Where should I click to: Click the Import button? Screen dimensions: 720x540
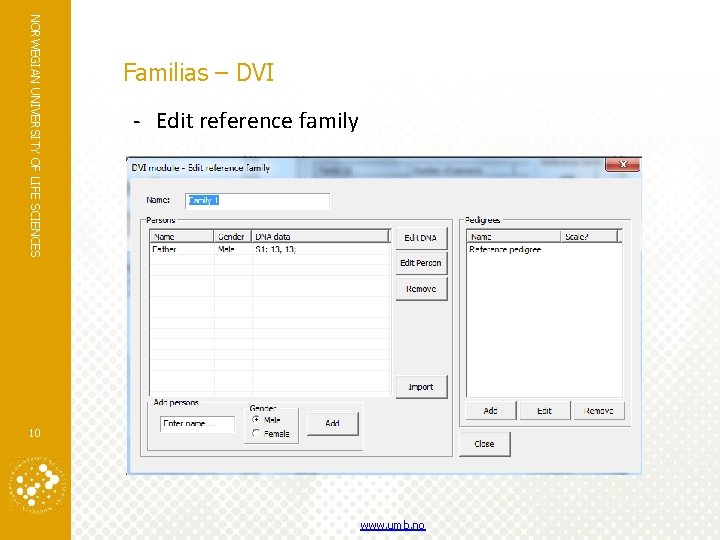[421, 387]
